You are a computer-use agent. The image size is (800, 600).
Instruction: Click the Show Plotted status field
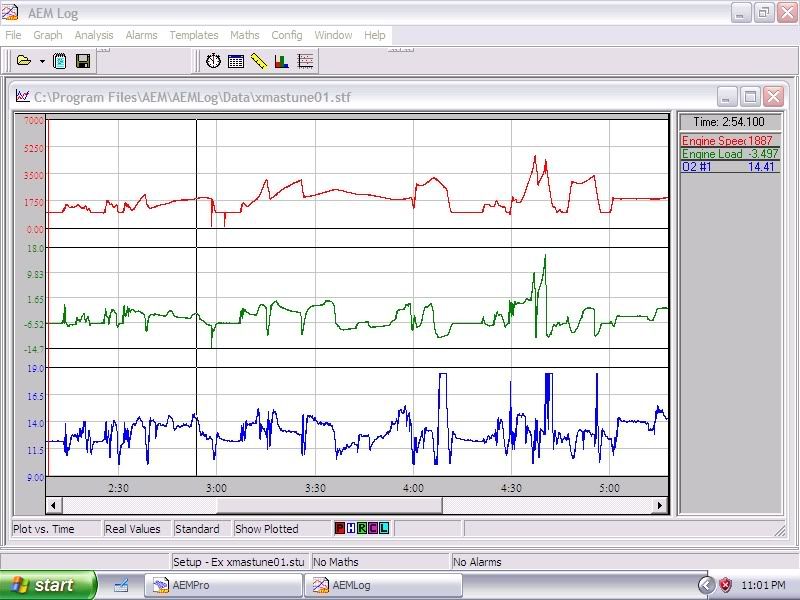point(282,529)
